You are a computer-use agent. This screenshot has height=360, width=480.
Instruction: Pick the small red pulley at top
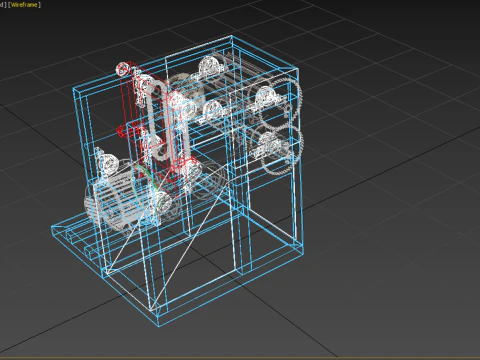(x=122, y=69)
